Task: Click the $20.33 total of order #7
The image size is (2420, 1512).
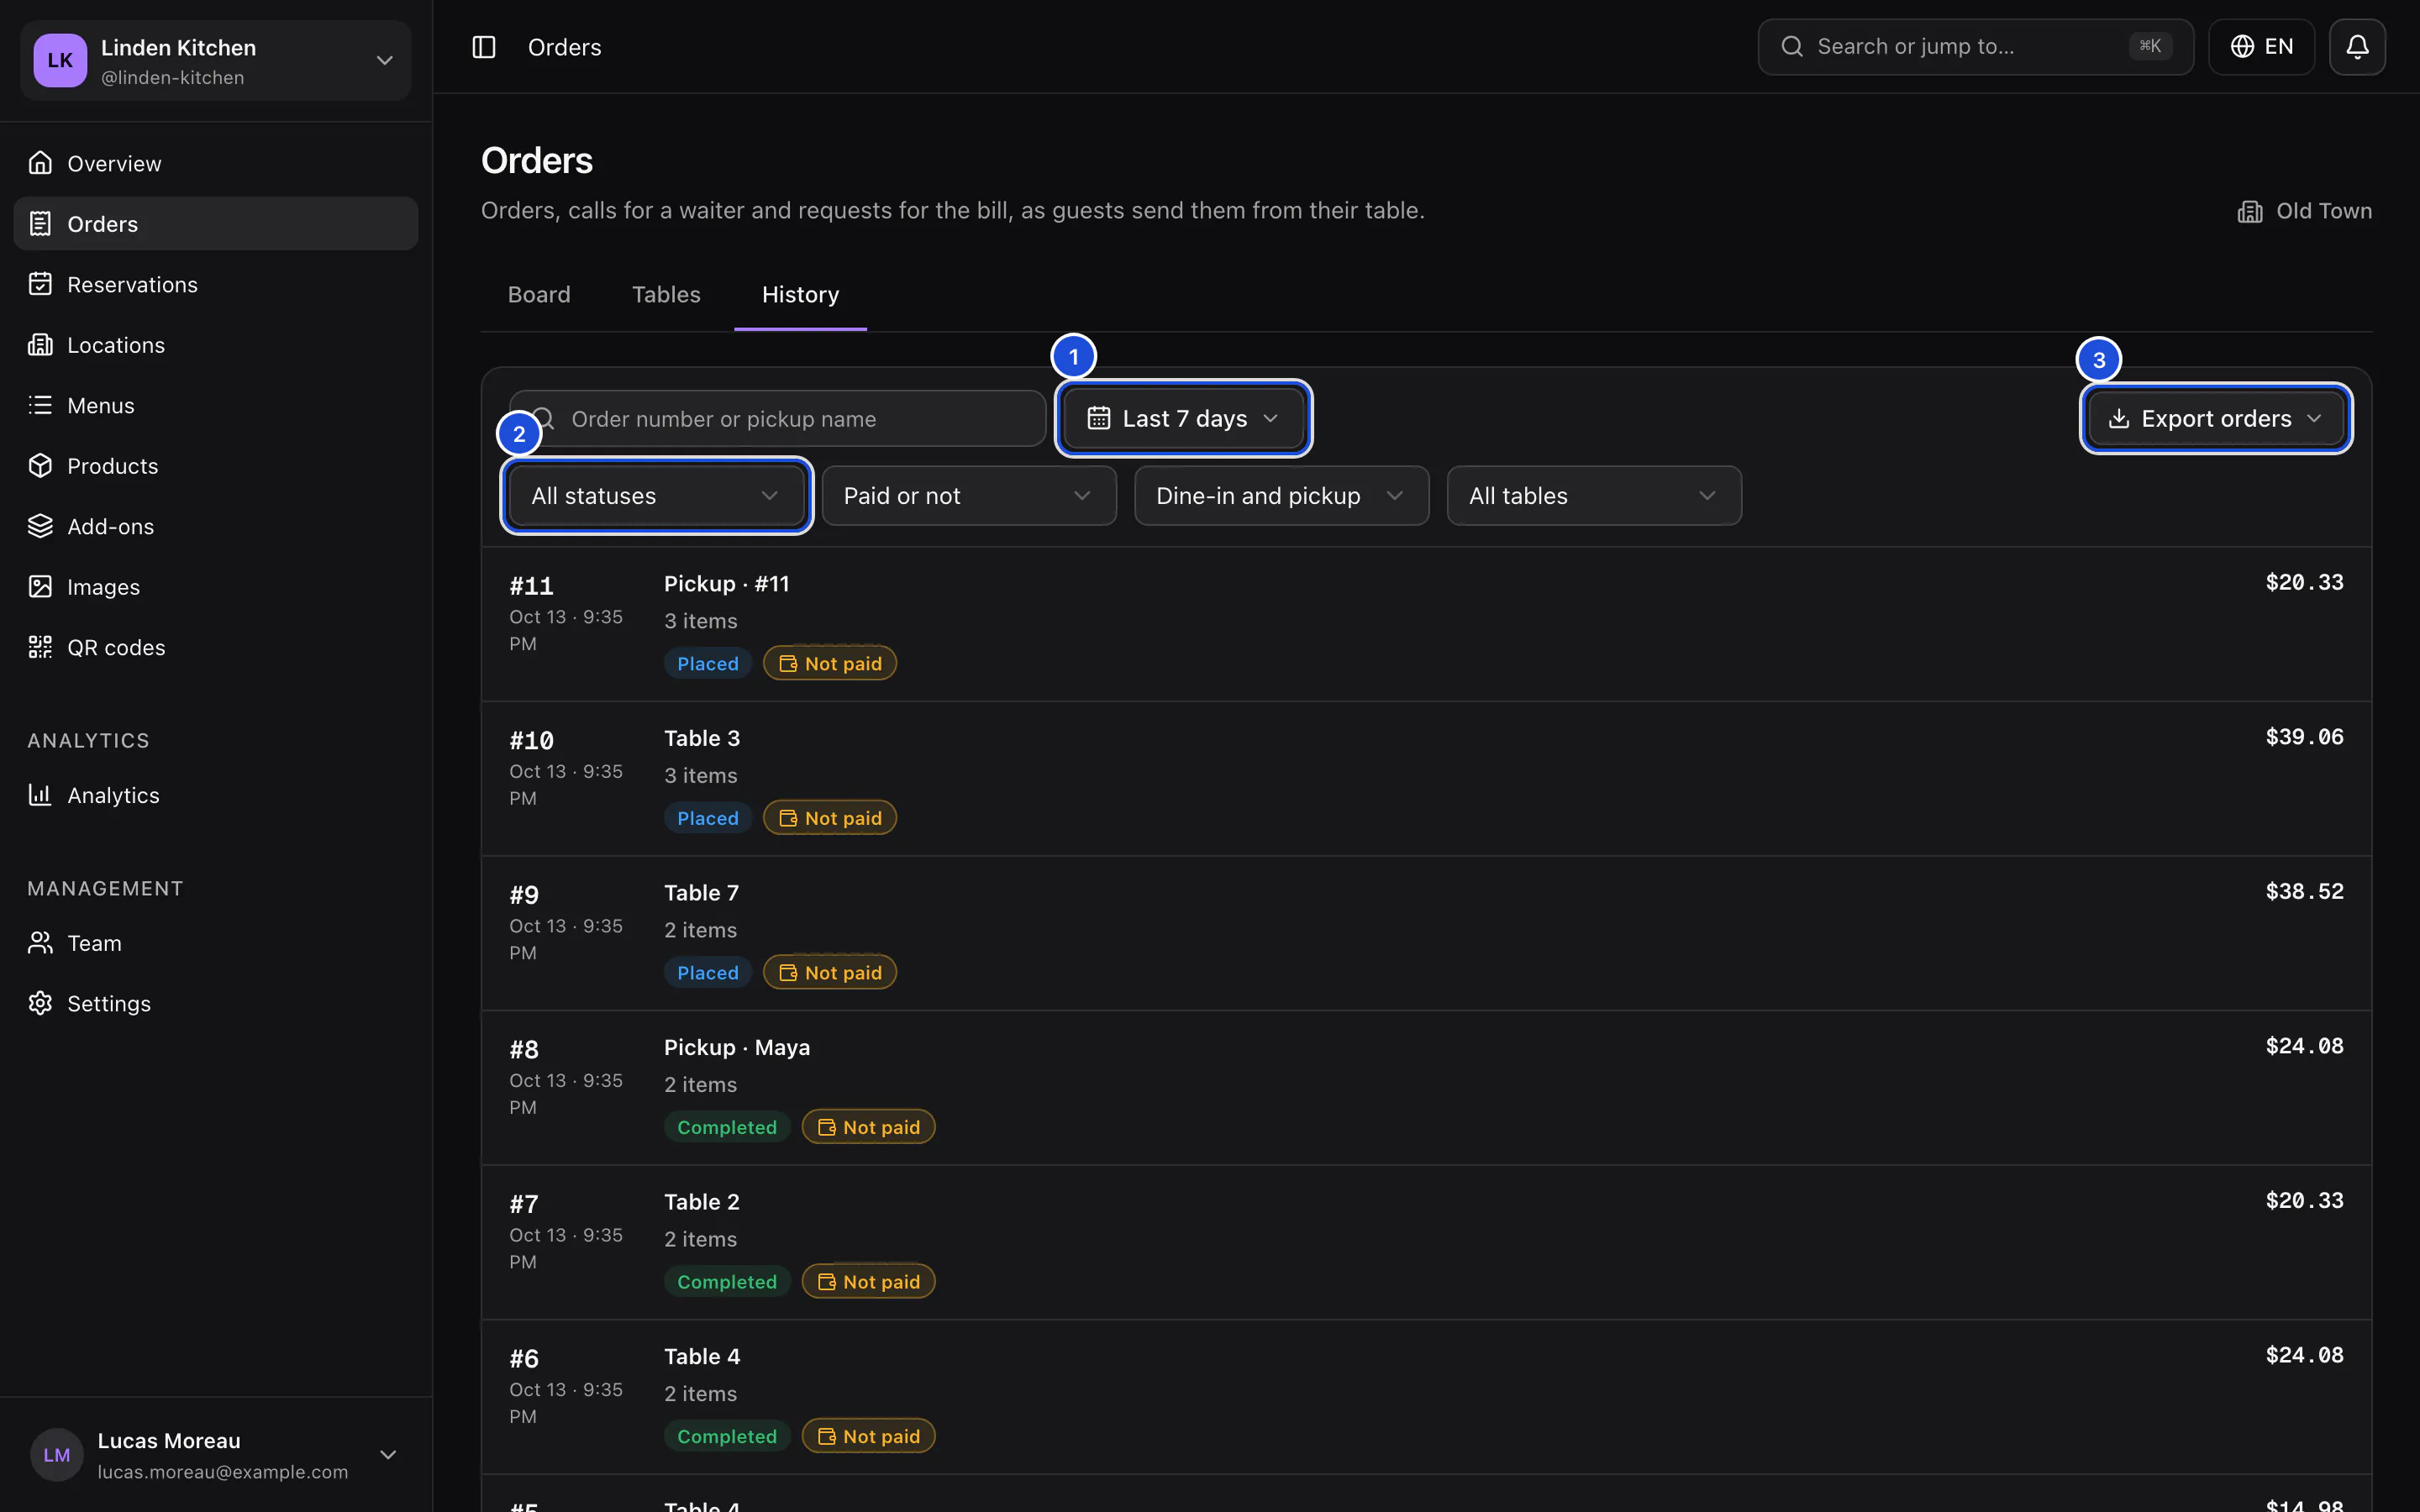Action: click(2304, 1200)
